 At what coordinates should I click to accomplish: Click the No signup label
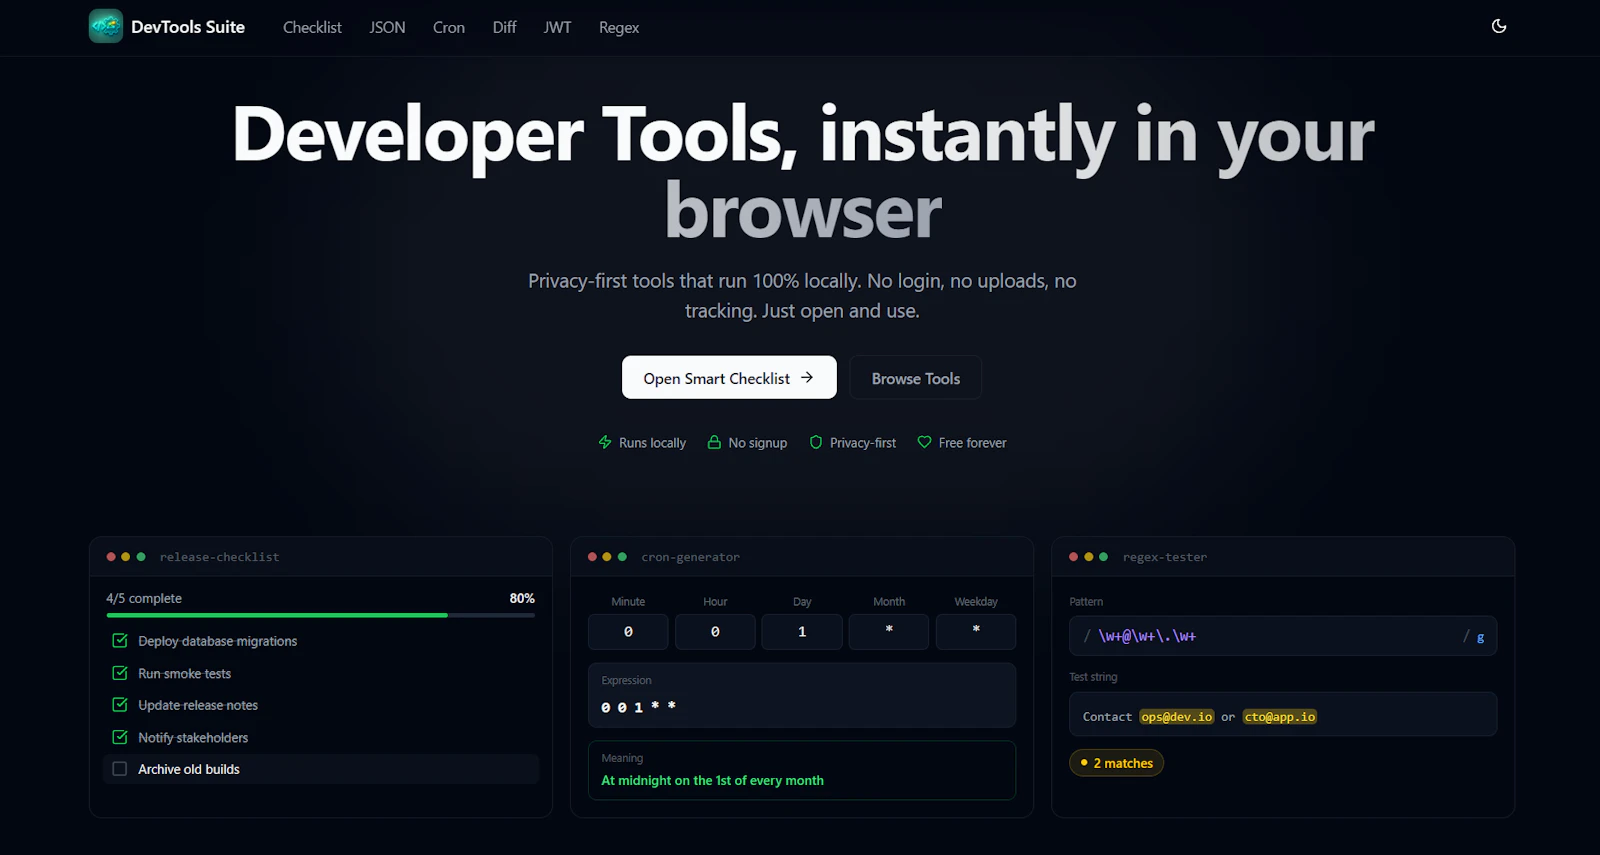pos(758,442)
